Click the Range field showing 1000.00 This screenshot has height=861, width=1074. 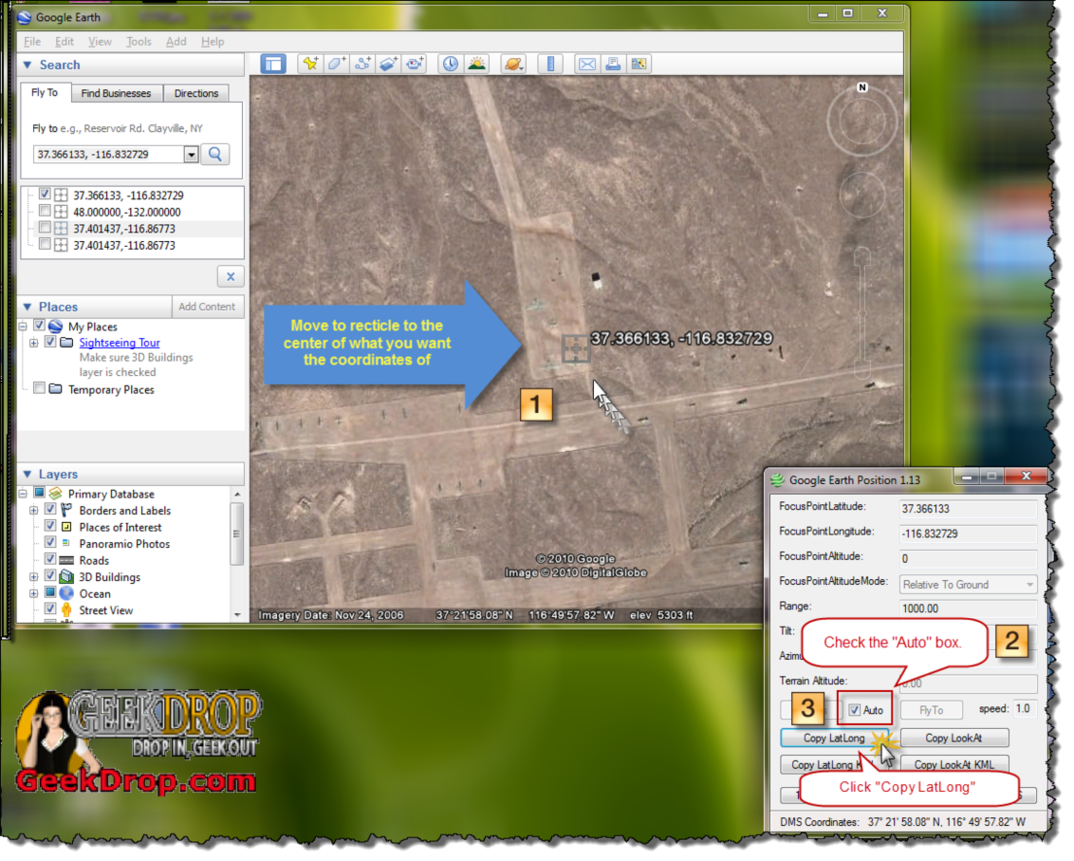[968, 608]
